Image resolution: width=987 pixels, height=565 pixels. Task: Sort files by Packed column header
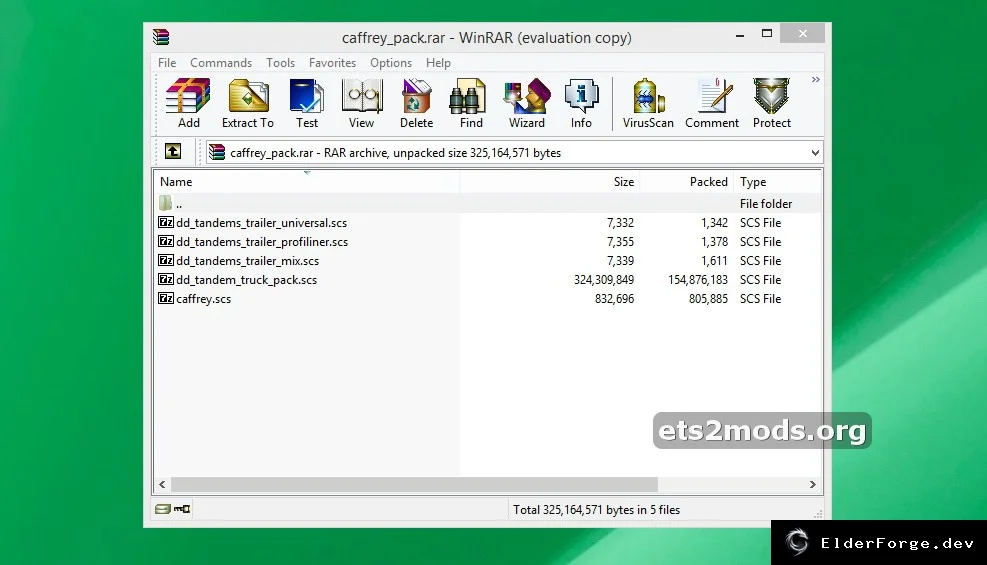click(686, 182)
